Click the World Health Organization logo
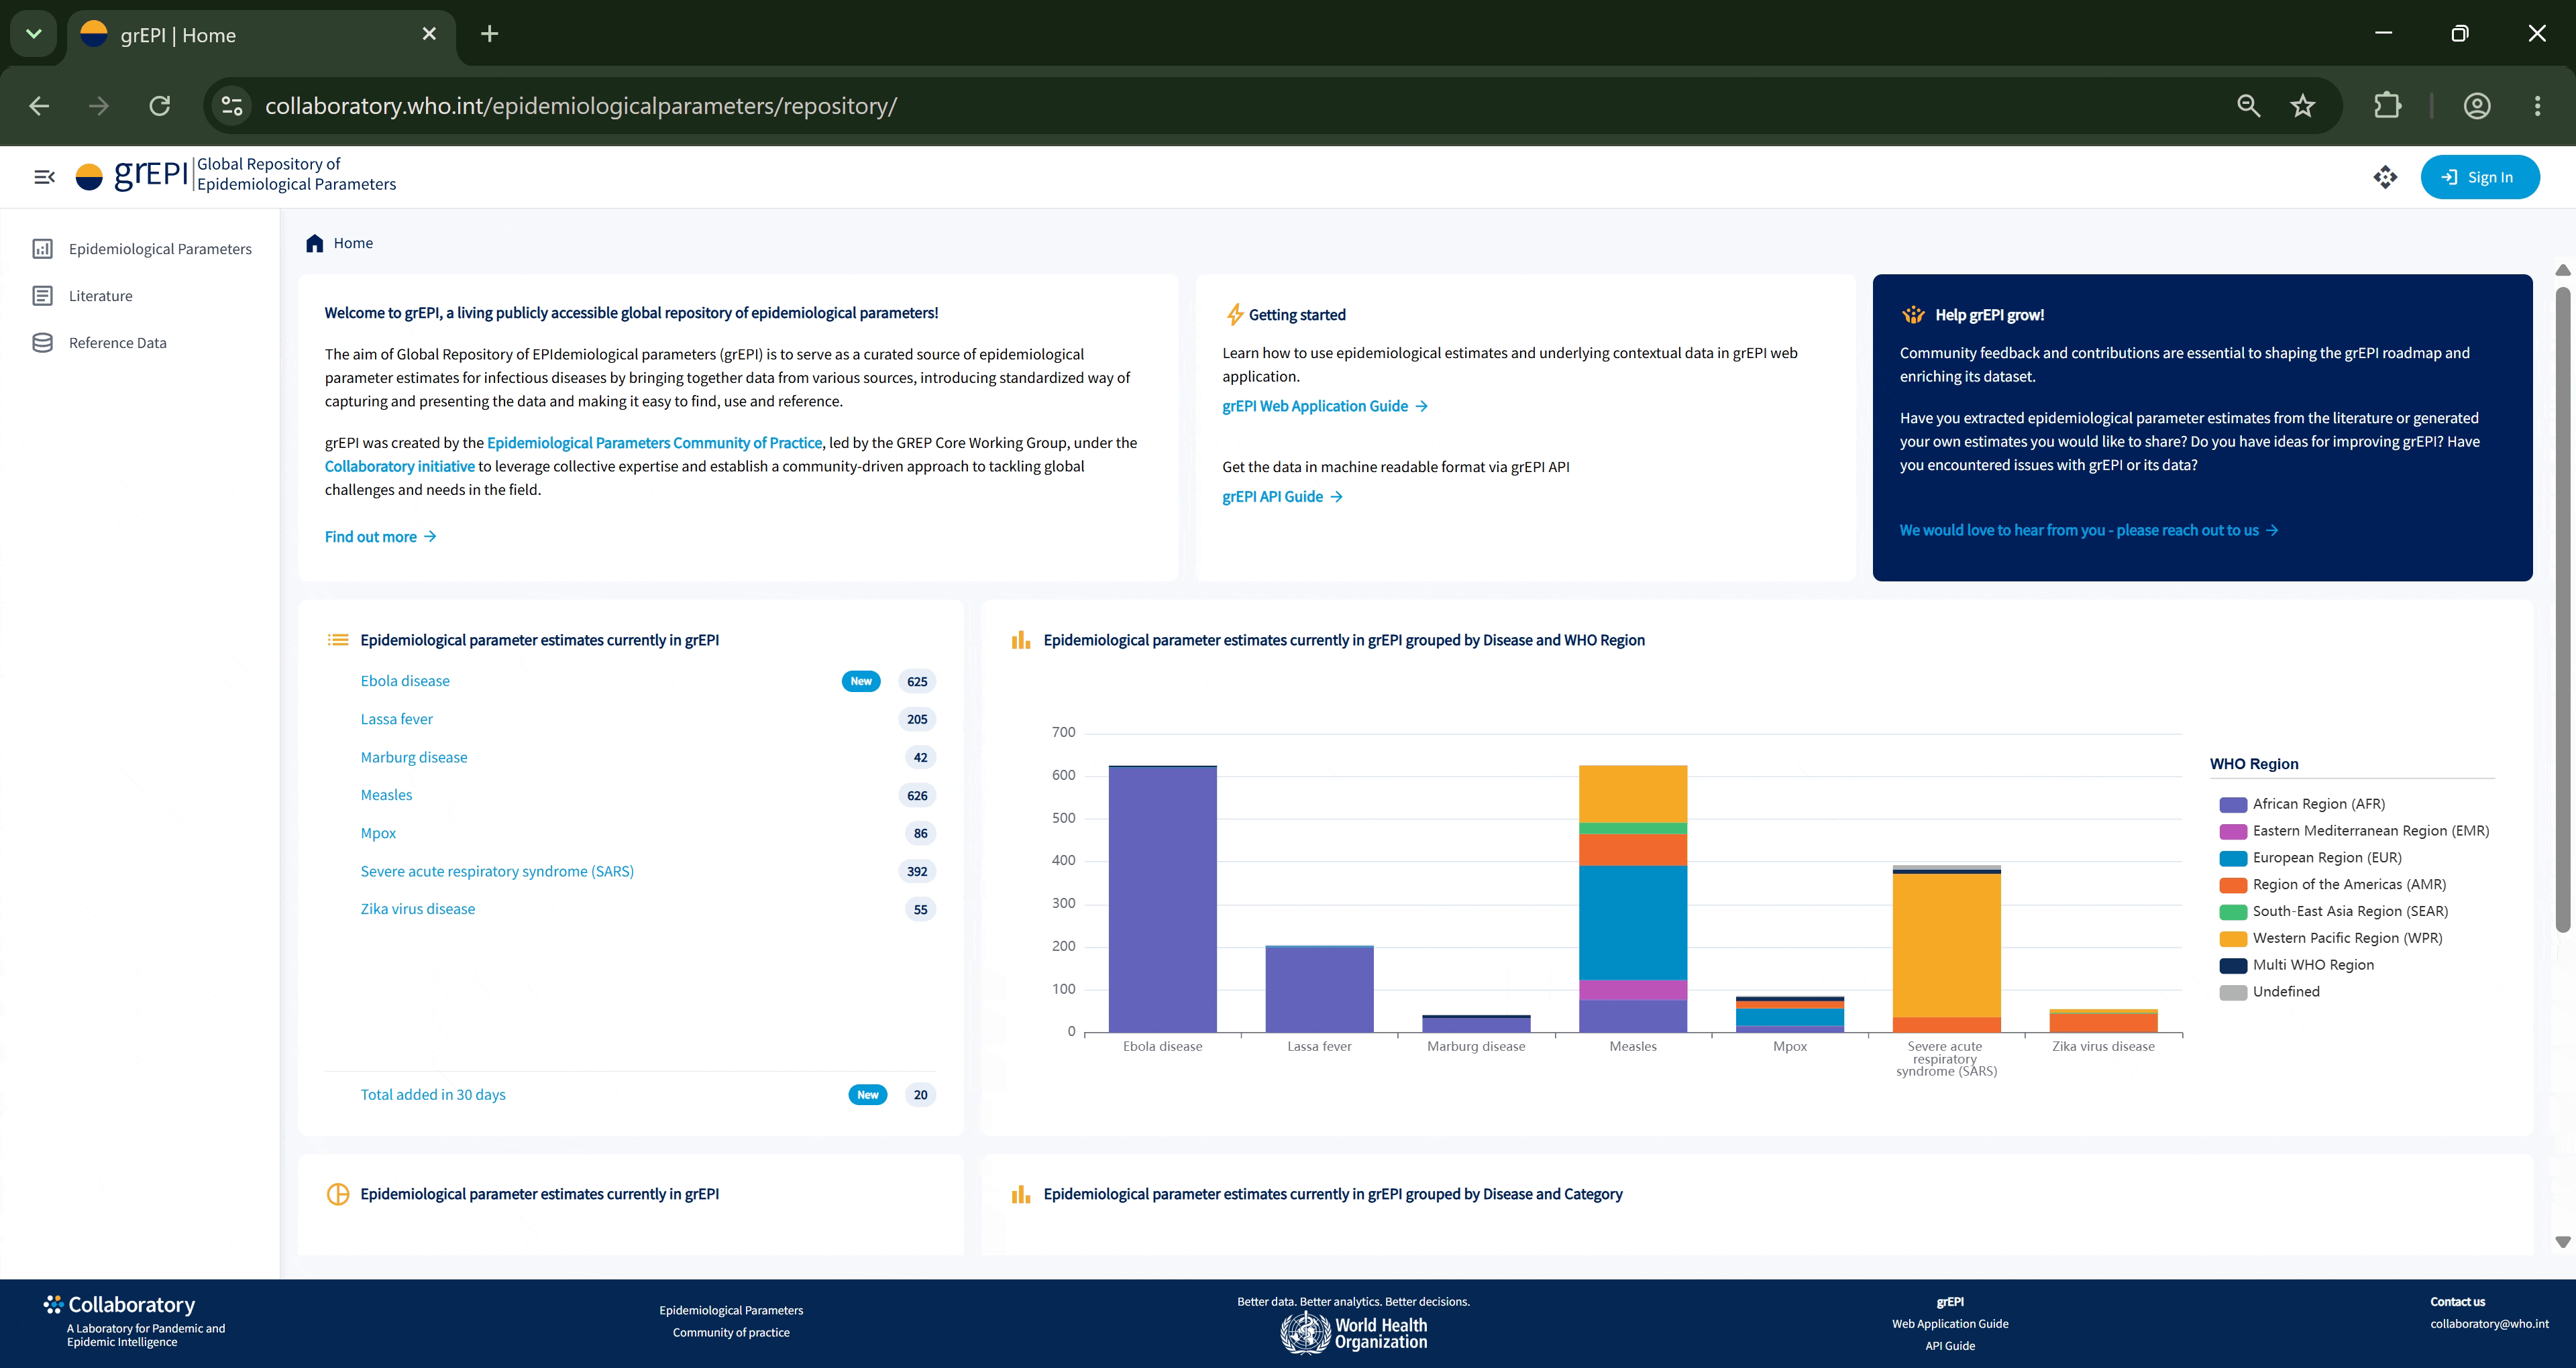The image size is (2576, 1368). coord(1354,1333)
